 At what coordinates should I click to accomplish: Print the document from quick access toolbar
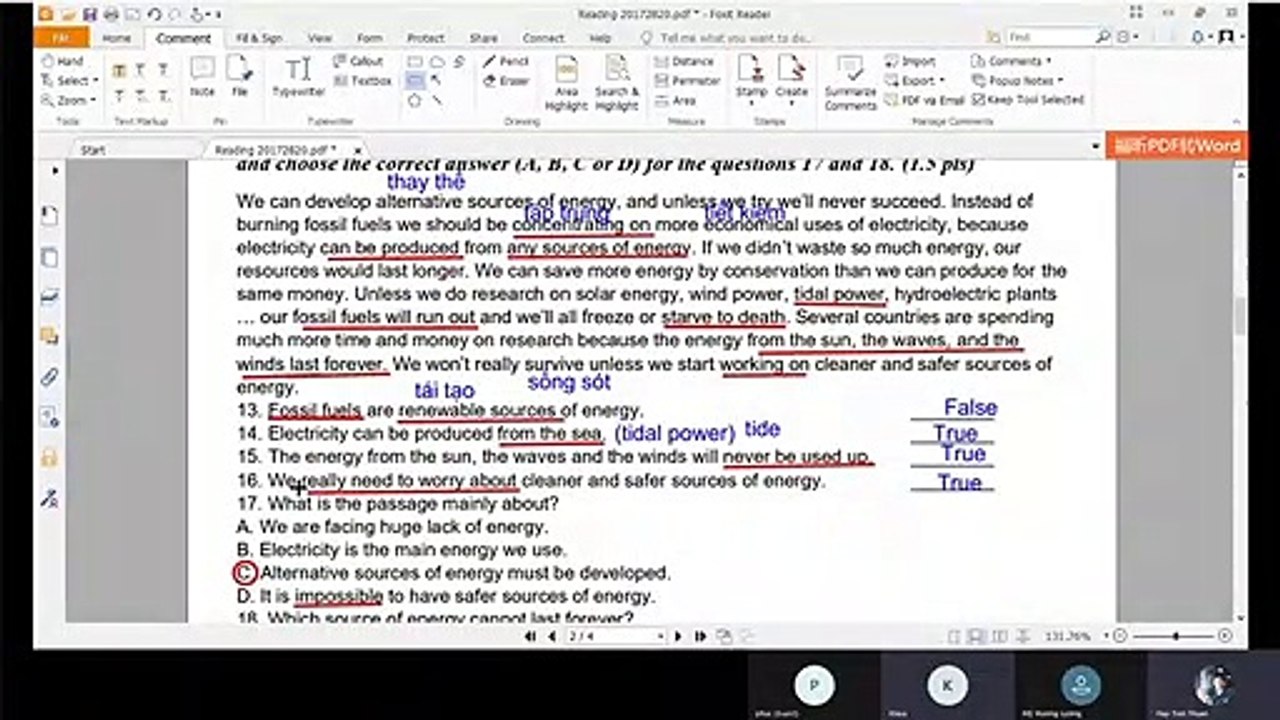pyautogui.click(x=111, y=14)
